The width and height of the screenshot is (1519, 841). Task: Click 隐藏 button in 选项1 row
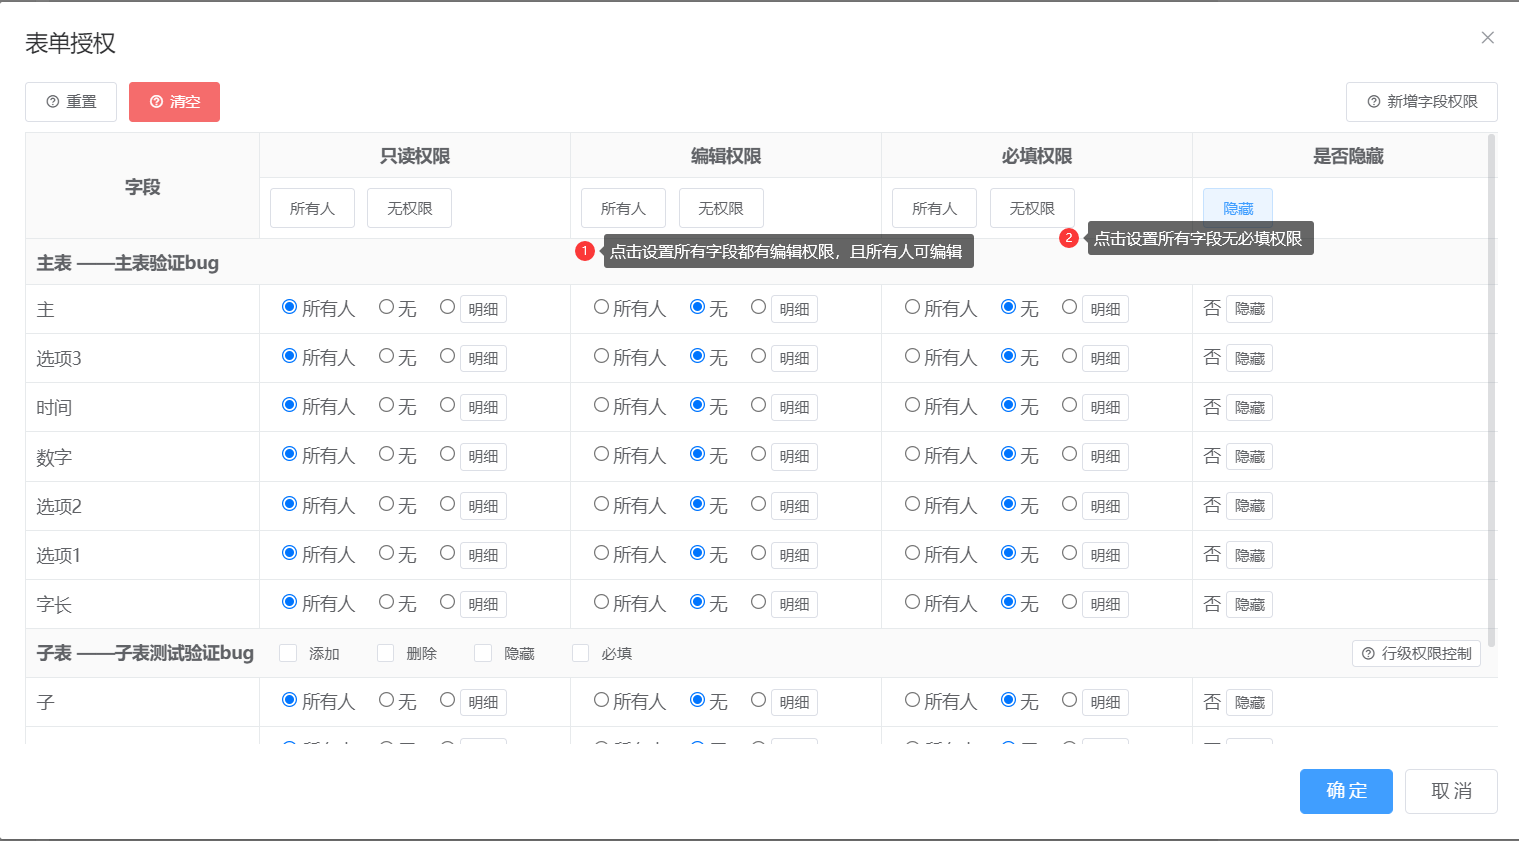point(1249,555)
